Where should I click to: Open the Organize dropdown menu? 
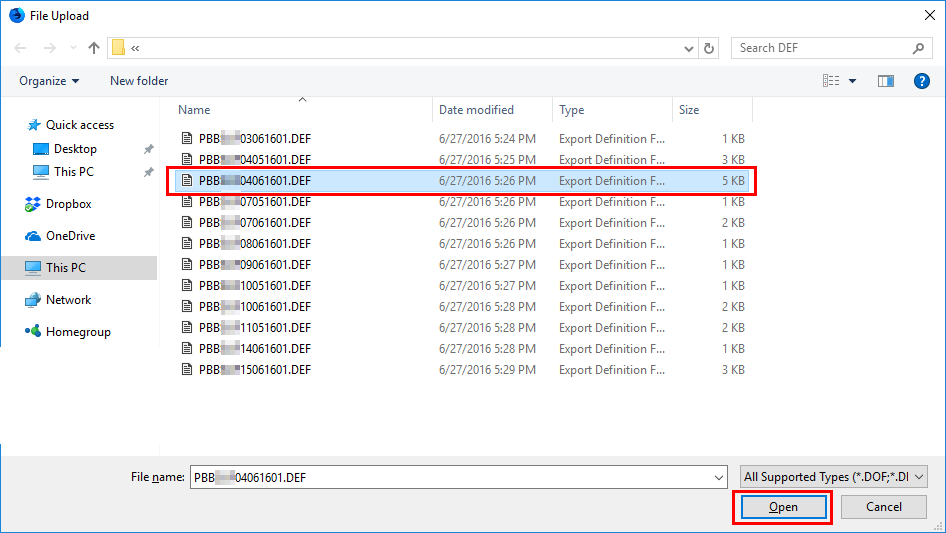(48, 81)
